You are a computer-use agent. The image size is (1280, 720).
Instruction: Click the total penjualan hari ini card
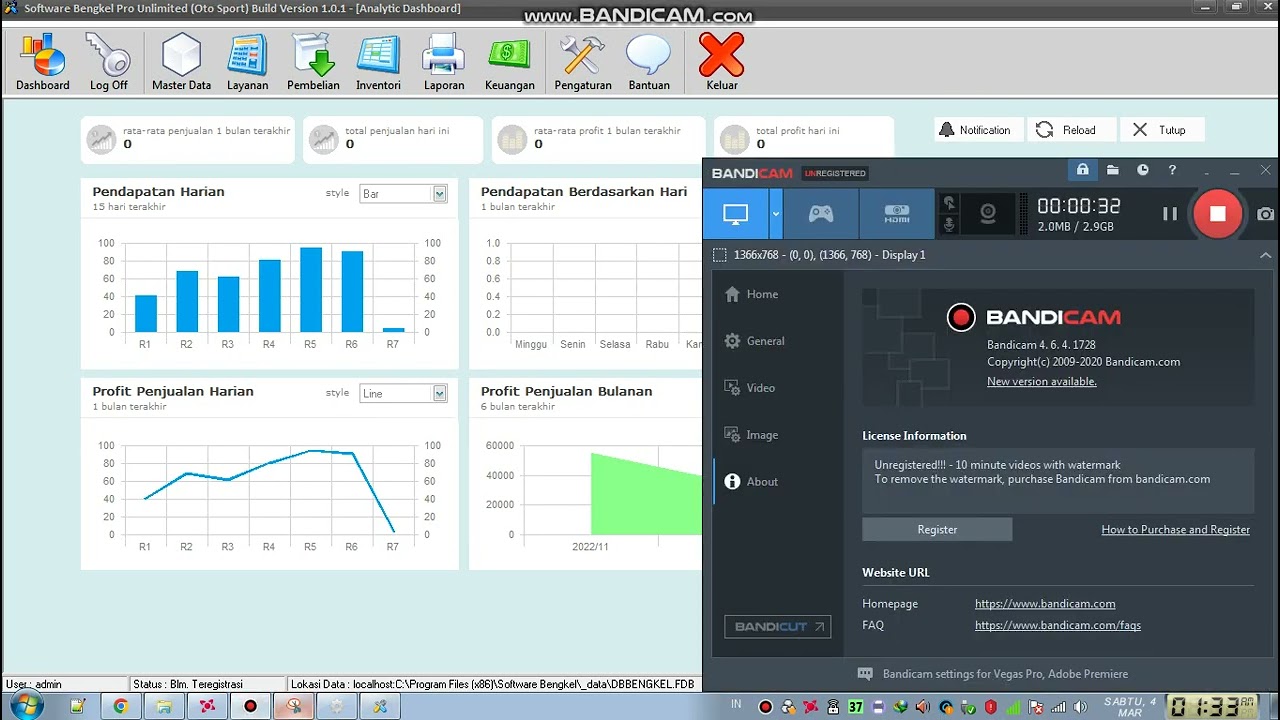tap(392, 139)
